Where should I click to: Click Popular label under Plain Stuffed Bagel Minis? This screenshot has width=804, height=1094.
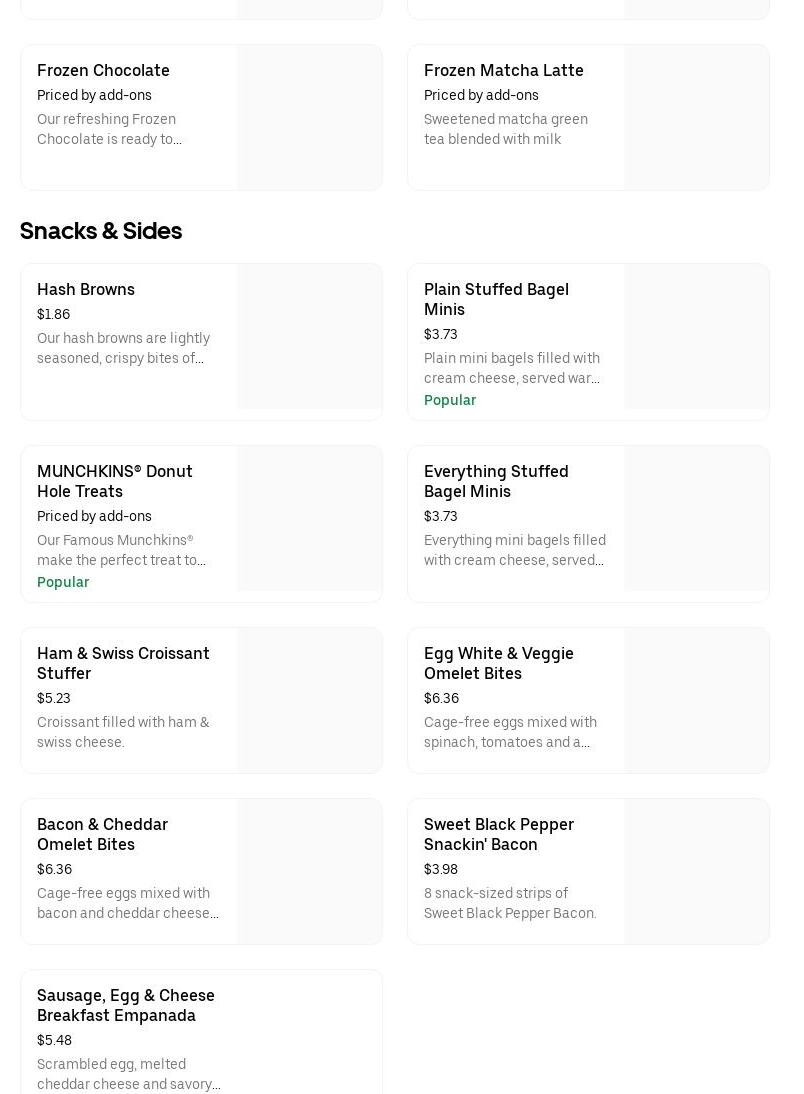point(450,400)
